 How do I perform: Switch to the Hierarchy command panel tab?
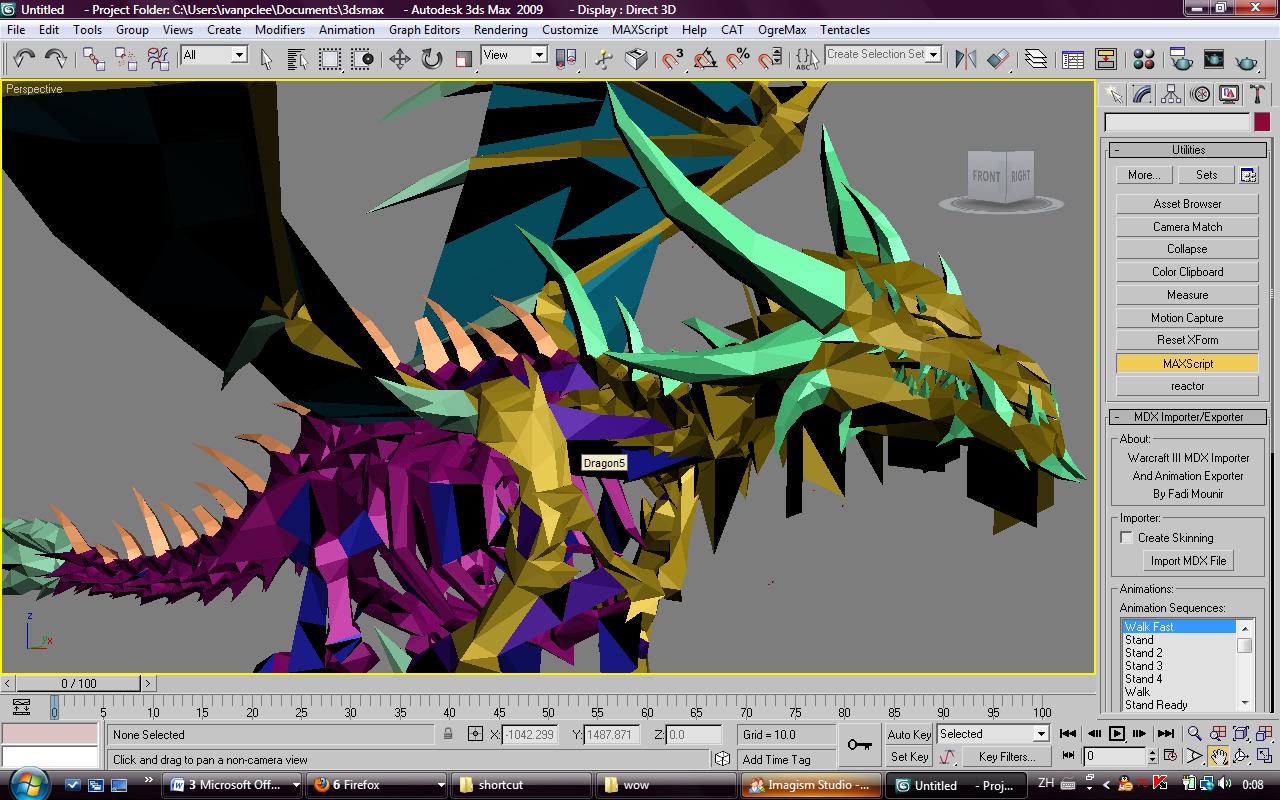click(x=1171, y=94)
